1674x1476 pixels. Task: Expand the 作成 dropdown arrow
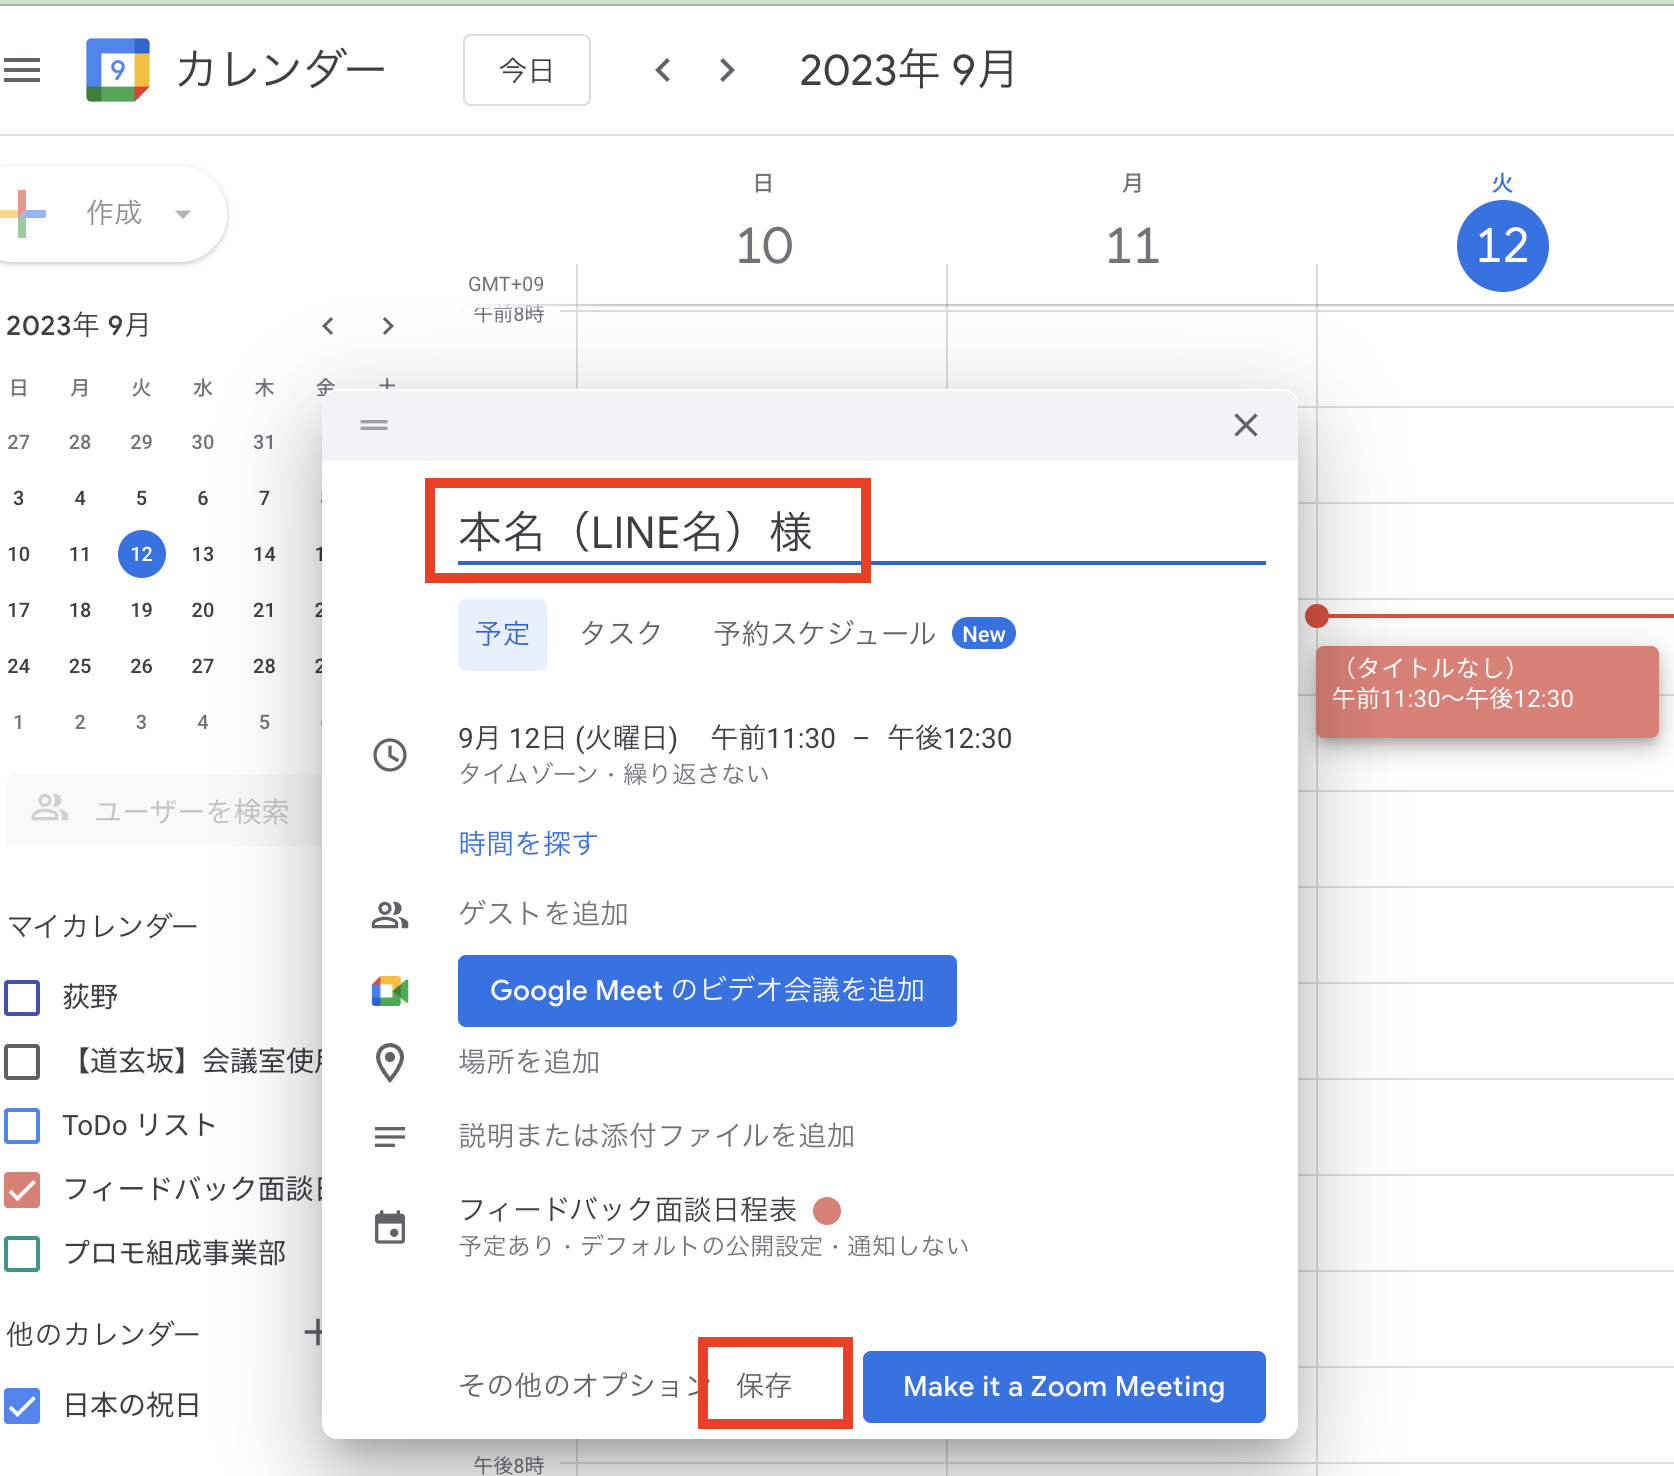183,213
